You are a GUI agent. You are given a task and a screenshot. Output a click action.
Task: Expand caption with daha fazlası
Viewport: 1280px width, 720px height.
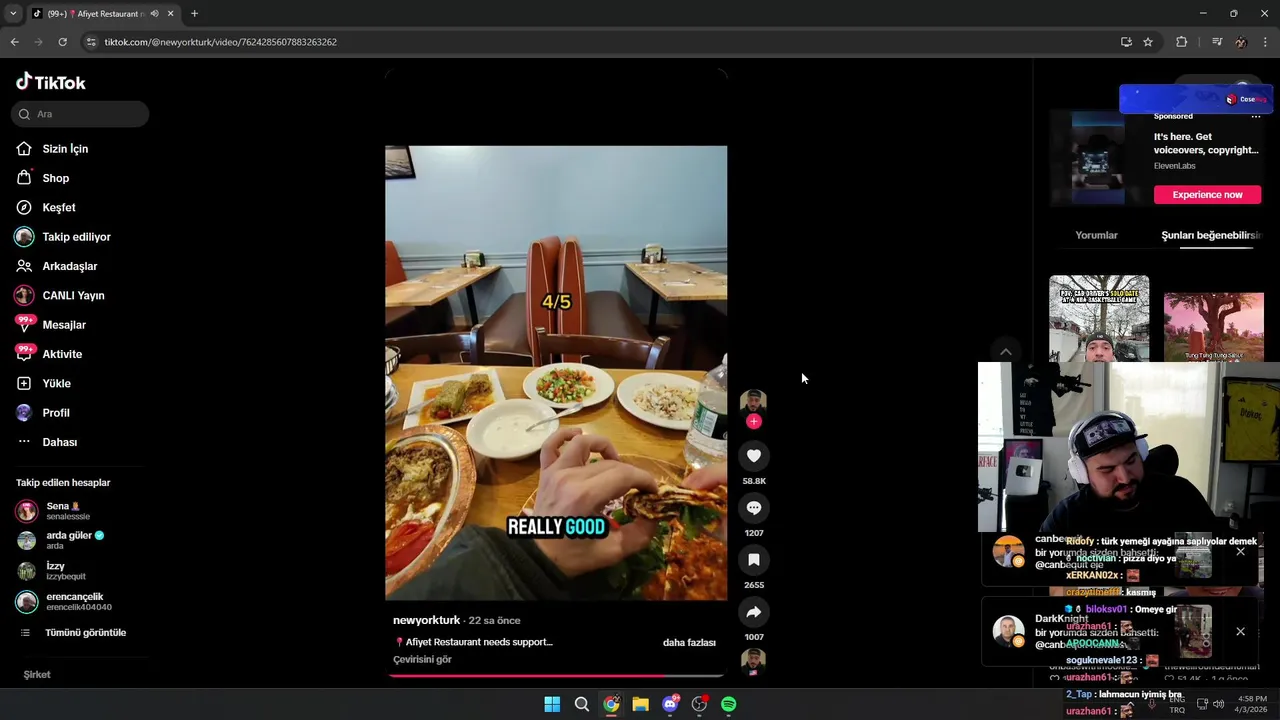click(x=689, y=642)
